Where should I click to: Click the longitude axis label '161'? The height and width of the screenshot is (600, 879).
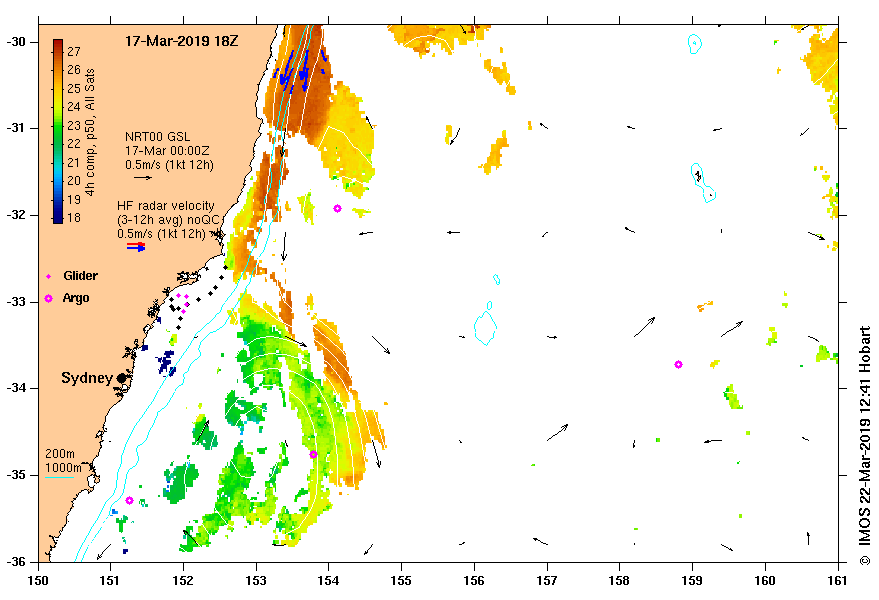pyautogui.click(x=838, y=580)
